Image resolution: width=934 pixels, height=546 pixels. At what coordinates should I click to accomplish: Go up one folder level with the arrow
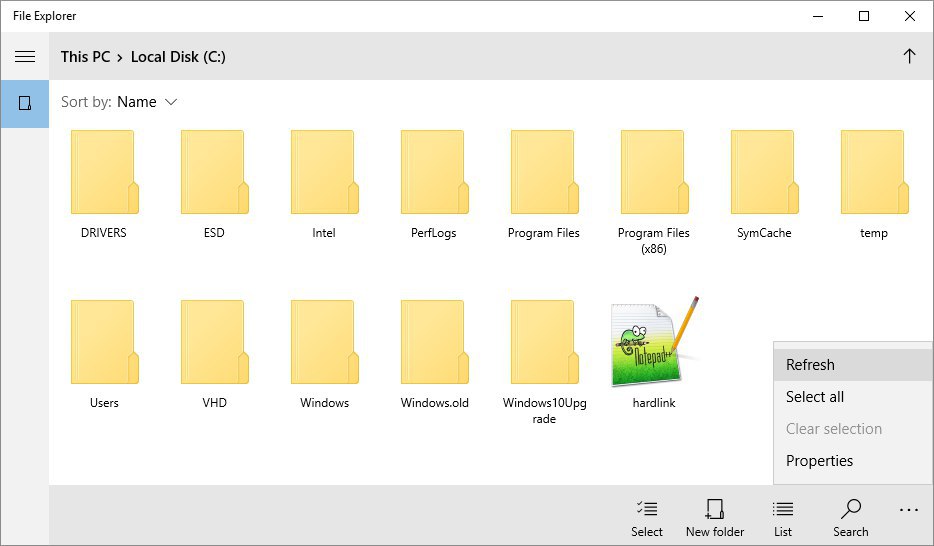(x=909, y=57)
